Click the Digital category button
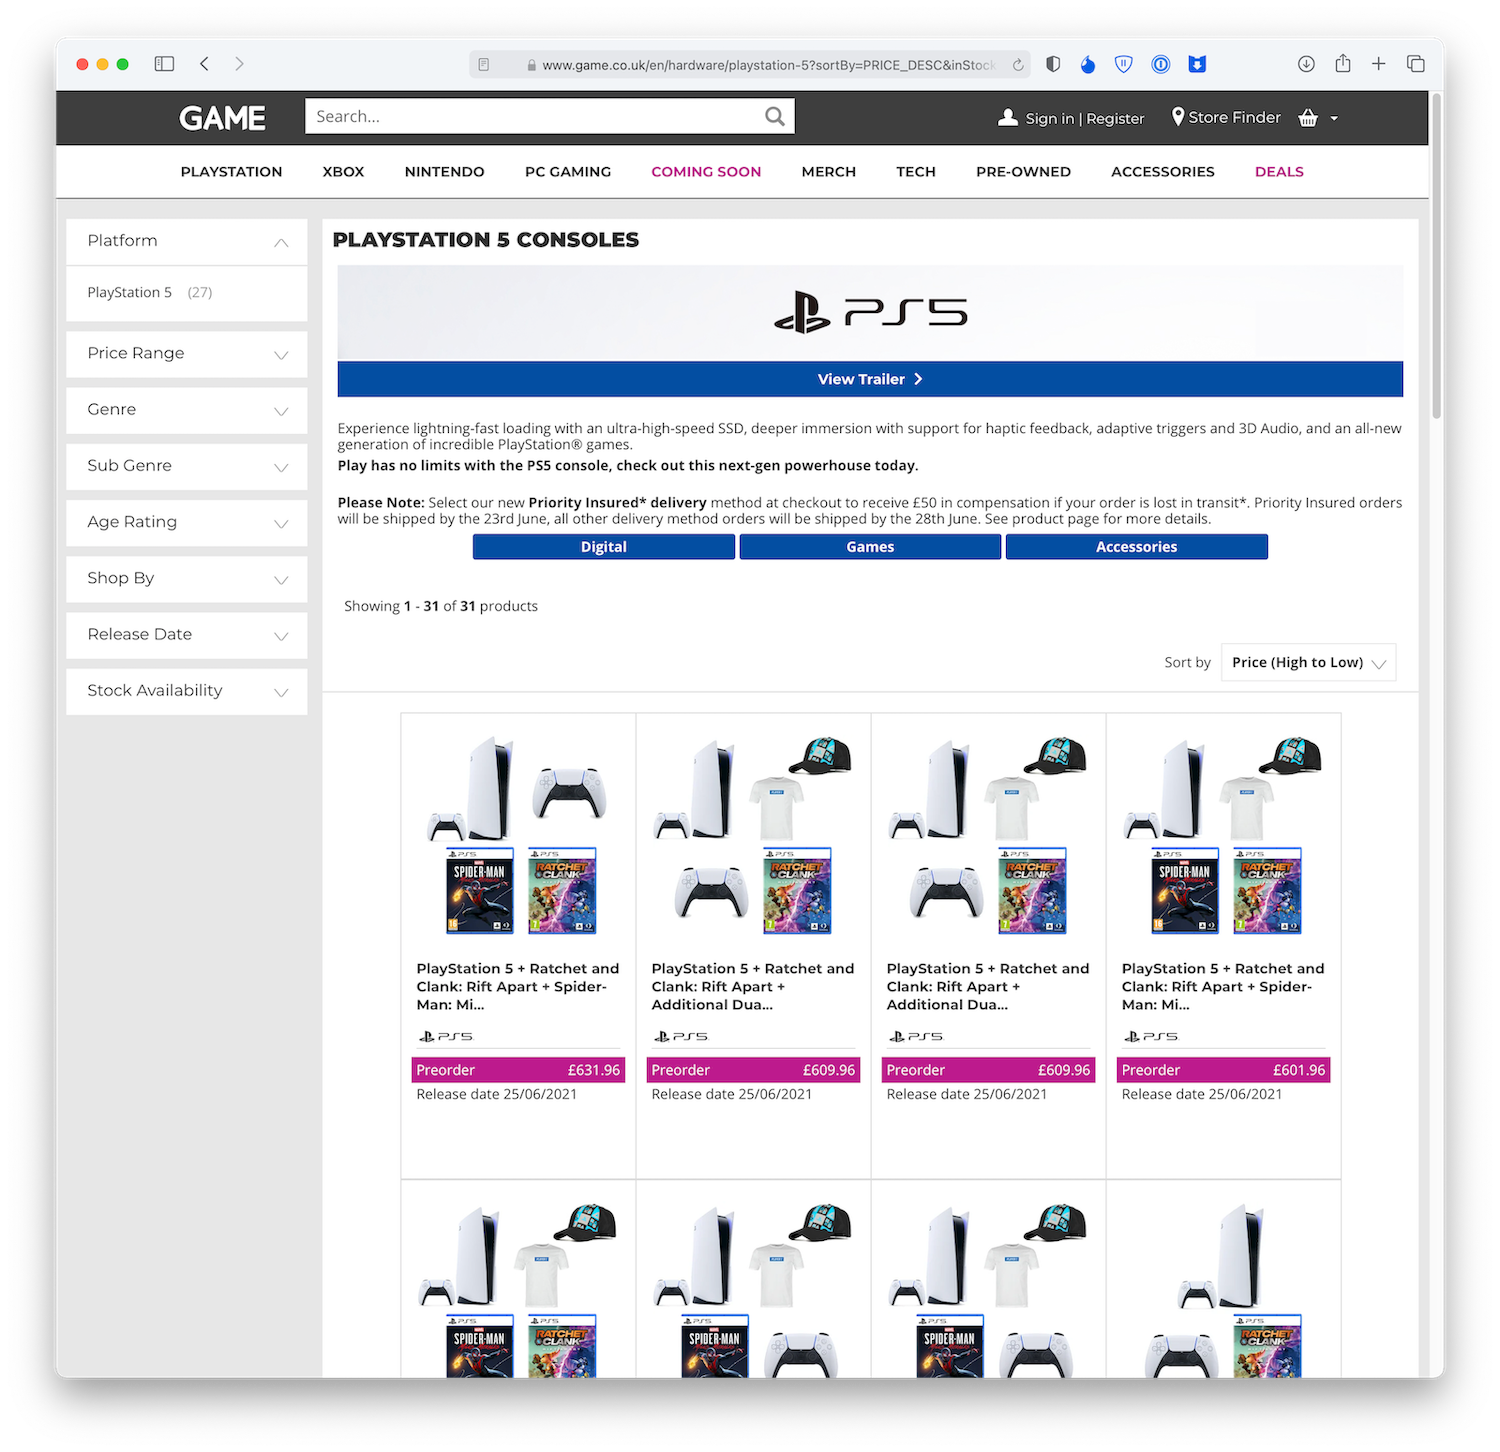1500x1452 pixels. [603, 547]
